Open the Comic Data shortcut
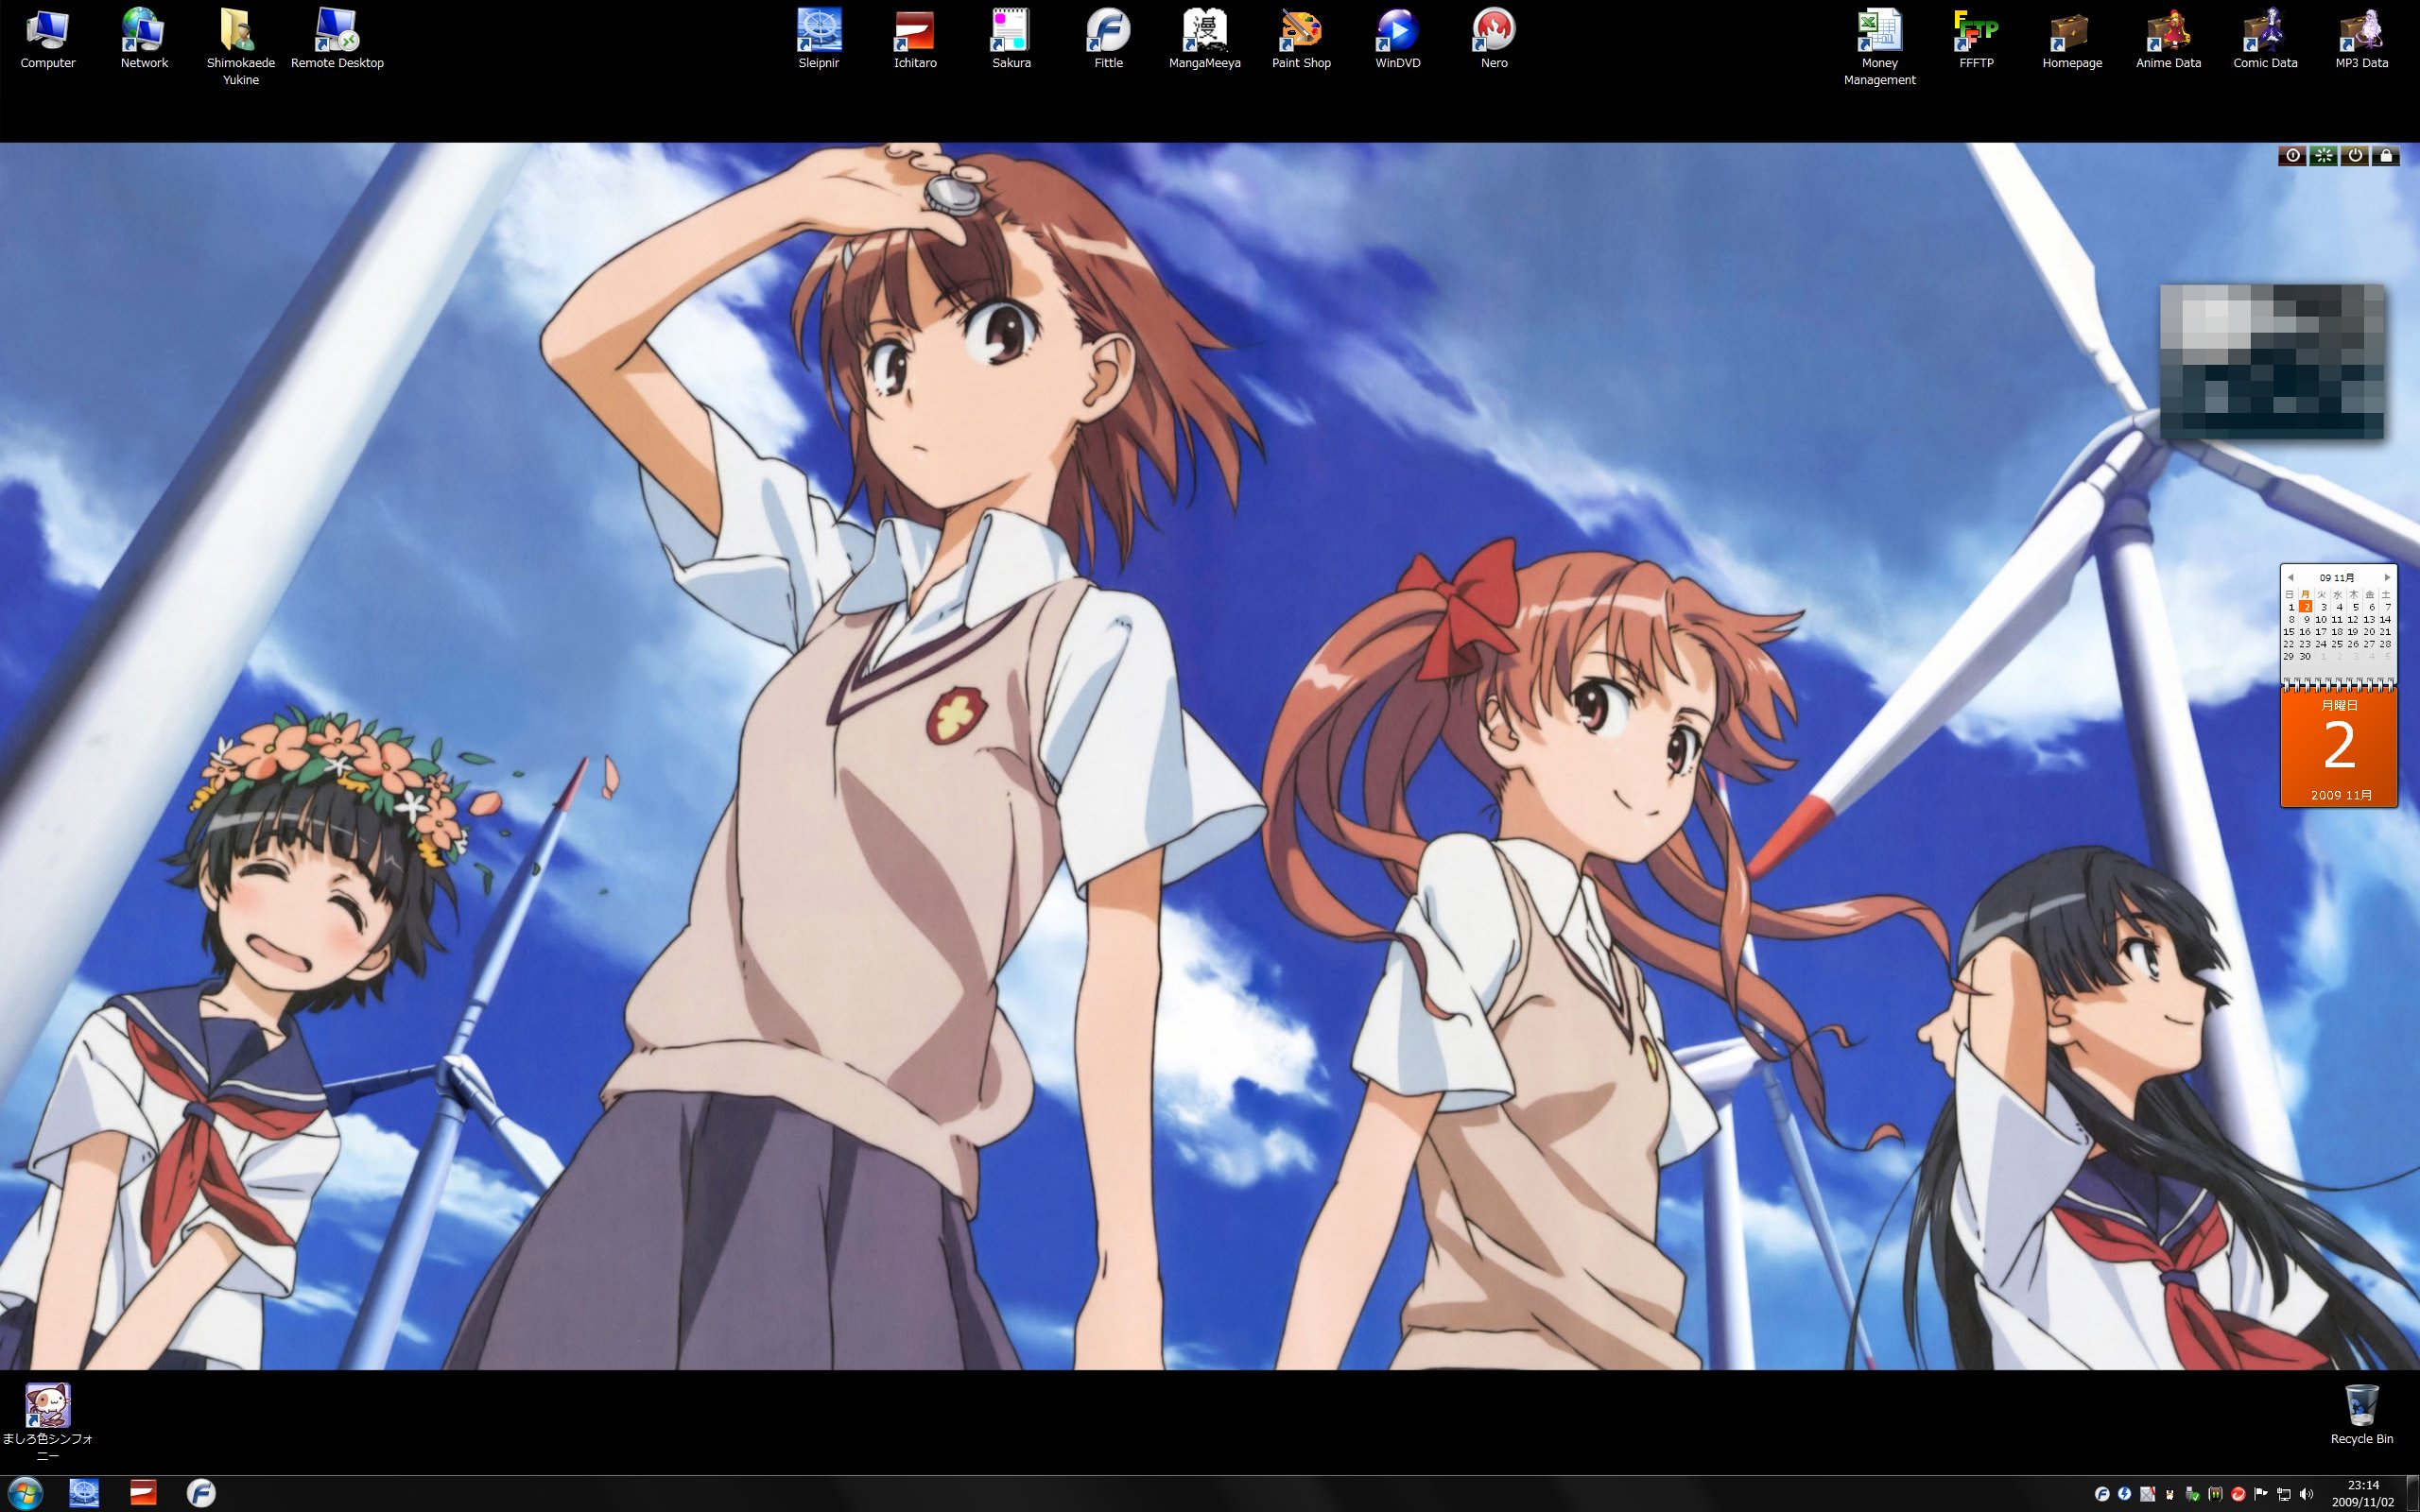Viewport: 2420px width, 1512px height. click(x=2265, y=40)
